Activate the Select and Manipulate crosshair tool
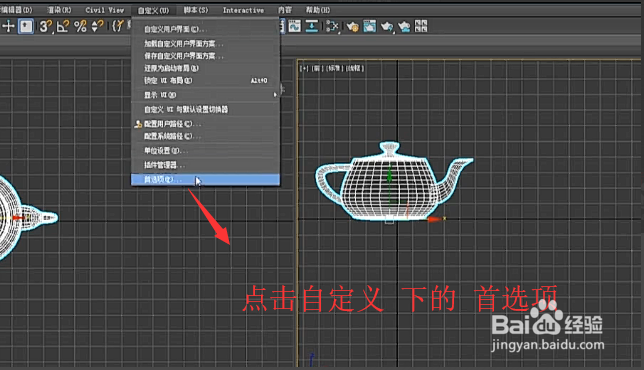Screen dimensions: 644x370 pos(8,26)
